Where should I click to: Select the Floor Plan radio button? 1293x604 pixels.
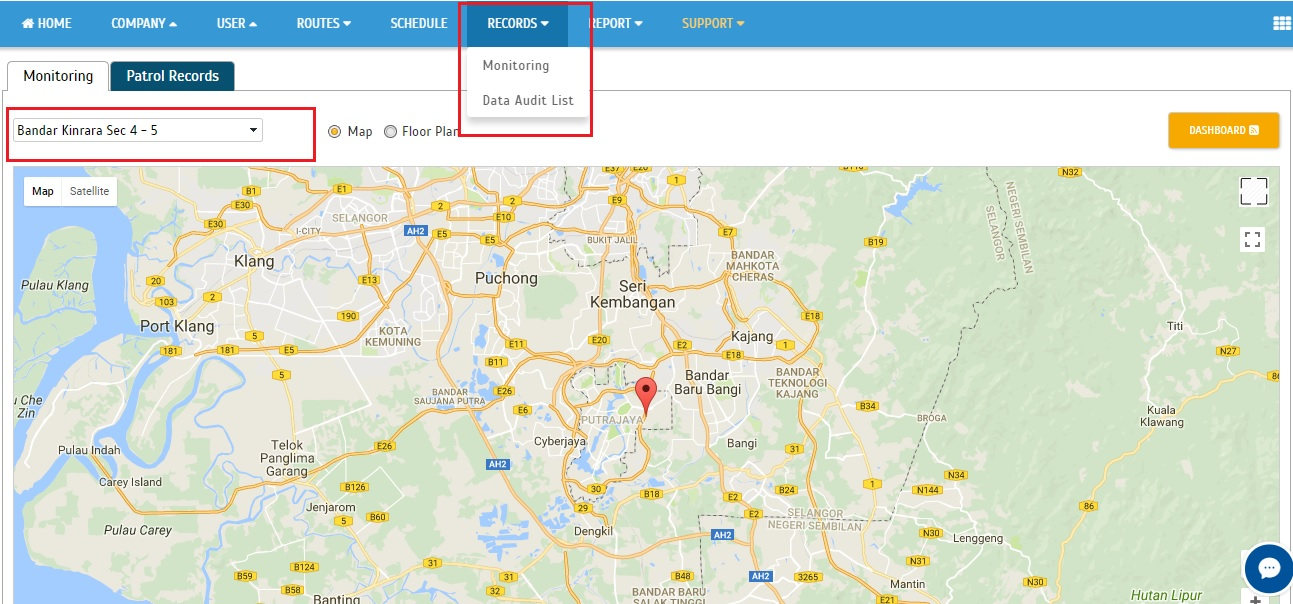(390, 131)
